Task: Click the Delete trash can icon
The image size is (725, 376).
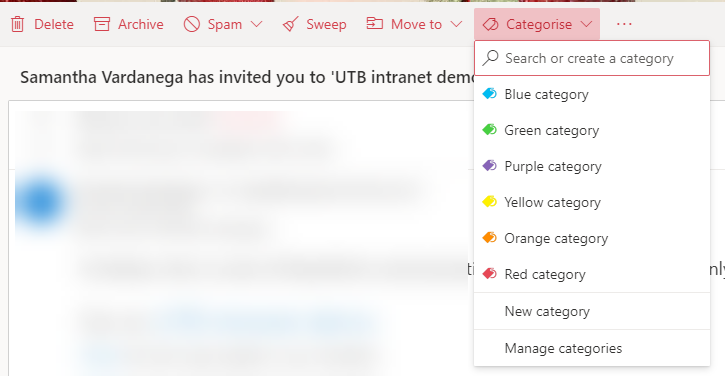Action: coord(18,24)
